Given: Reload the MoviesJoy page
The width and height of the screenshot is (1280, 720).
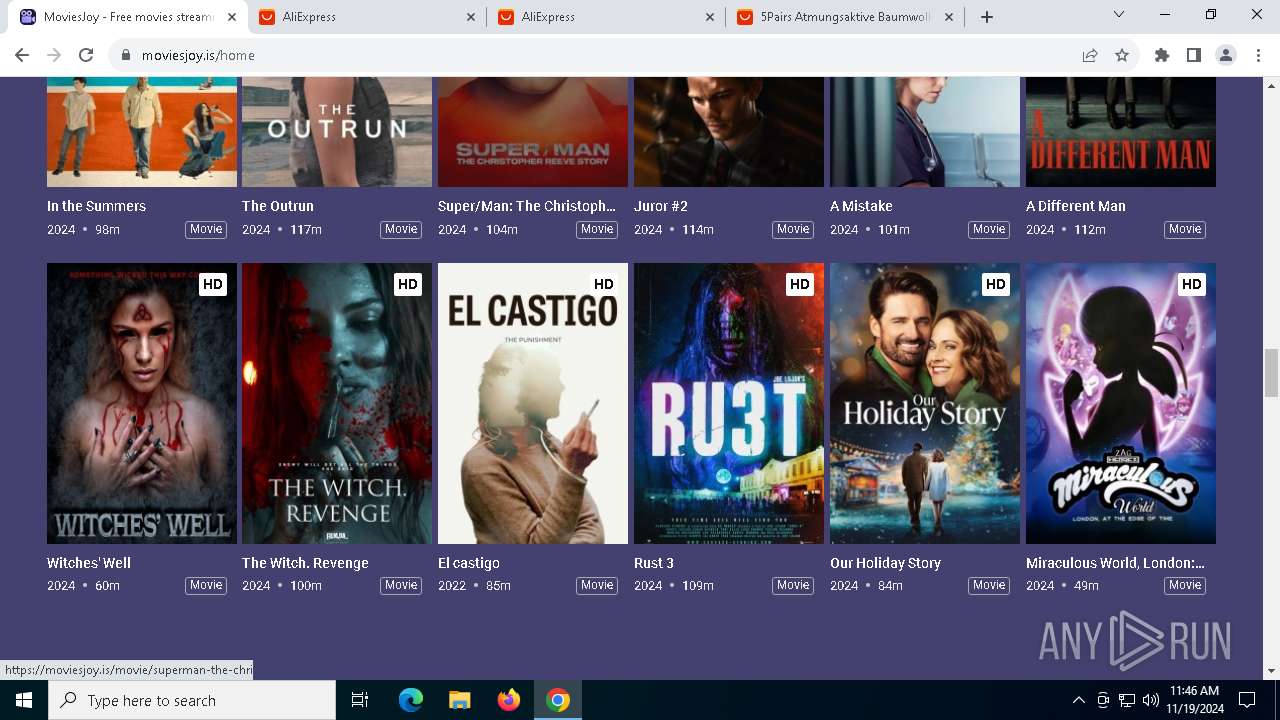Looking at the screenshot, I should tap(86, 55).
